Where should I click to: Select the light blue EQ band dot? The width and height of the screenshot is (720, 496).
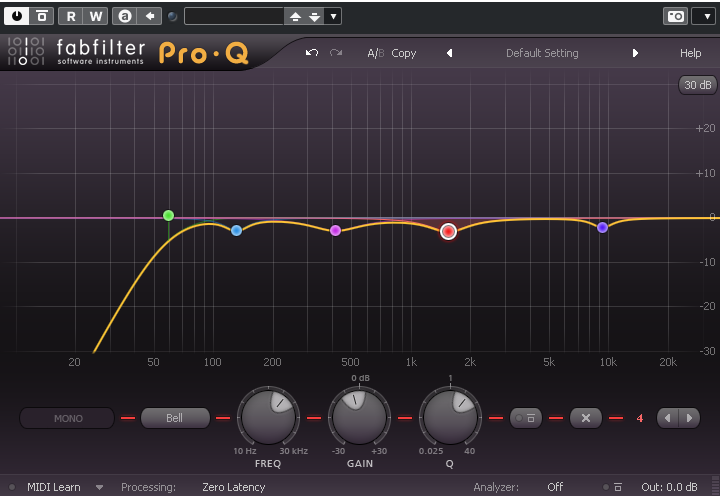pyautogui.click(x=236, y=231)
